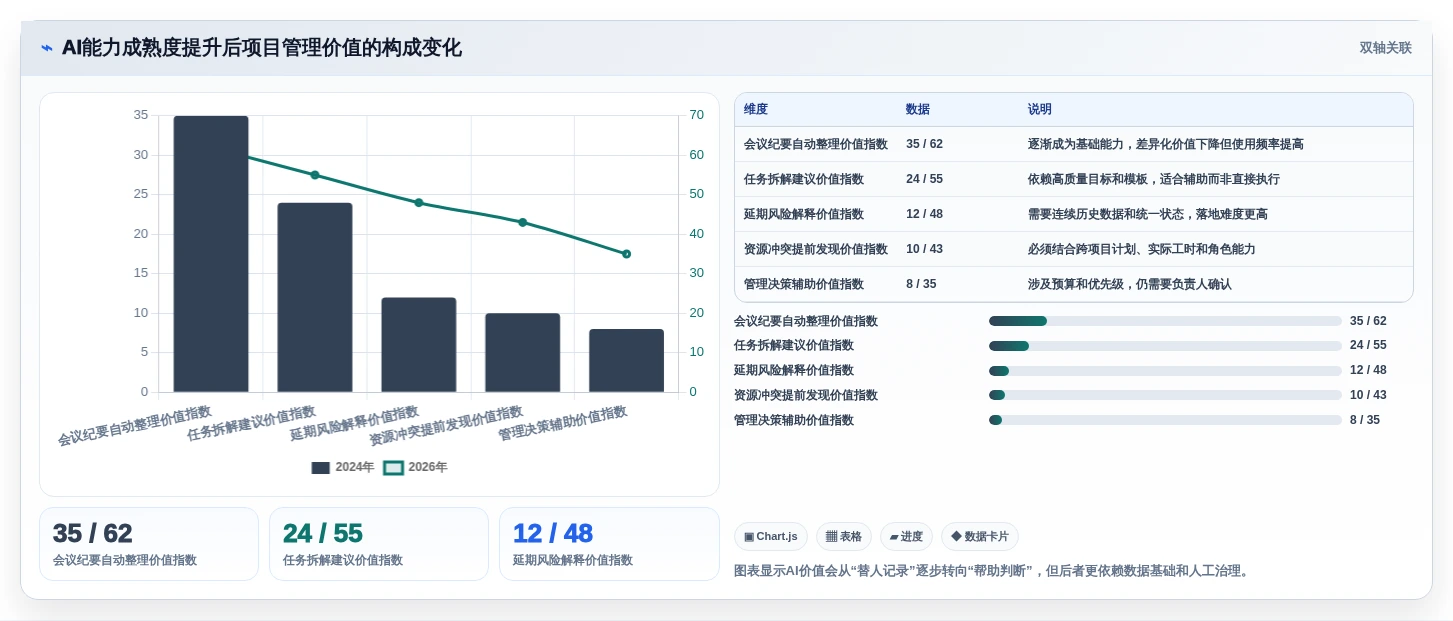Click the 8 / 35 cell in the table
Viewport: 1453px width, 621px height.
tap(921, 284)
